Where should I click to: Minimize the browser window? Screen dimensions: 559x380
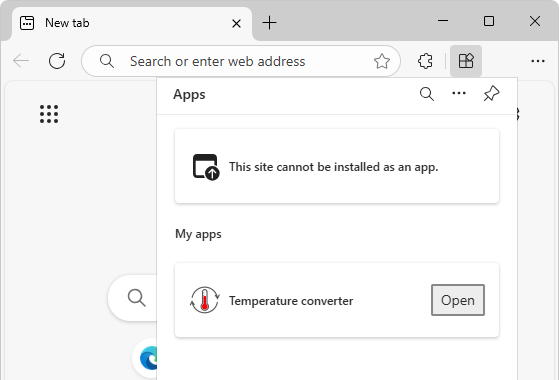pyautogui.click(x=443, y=21)
